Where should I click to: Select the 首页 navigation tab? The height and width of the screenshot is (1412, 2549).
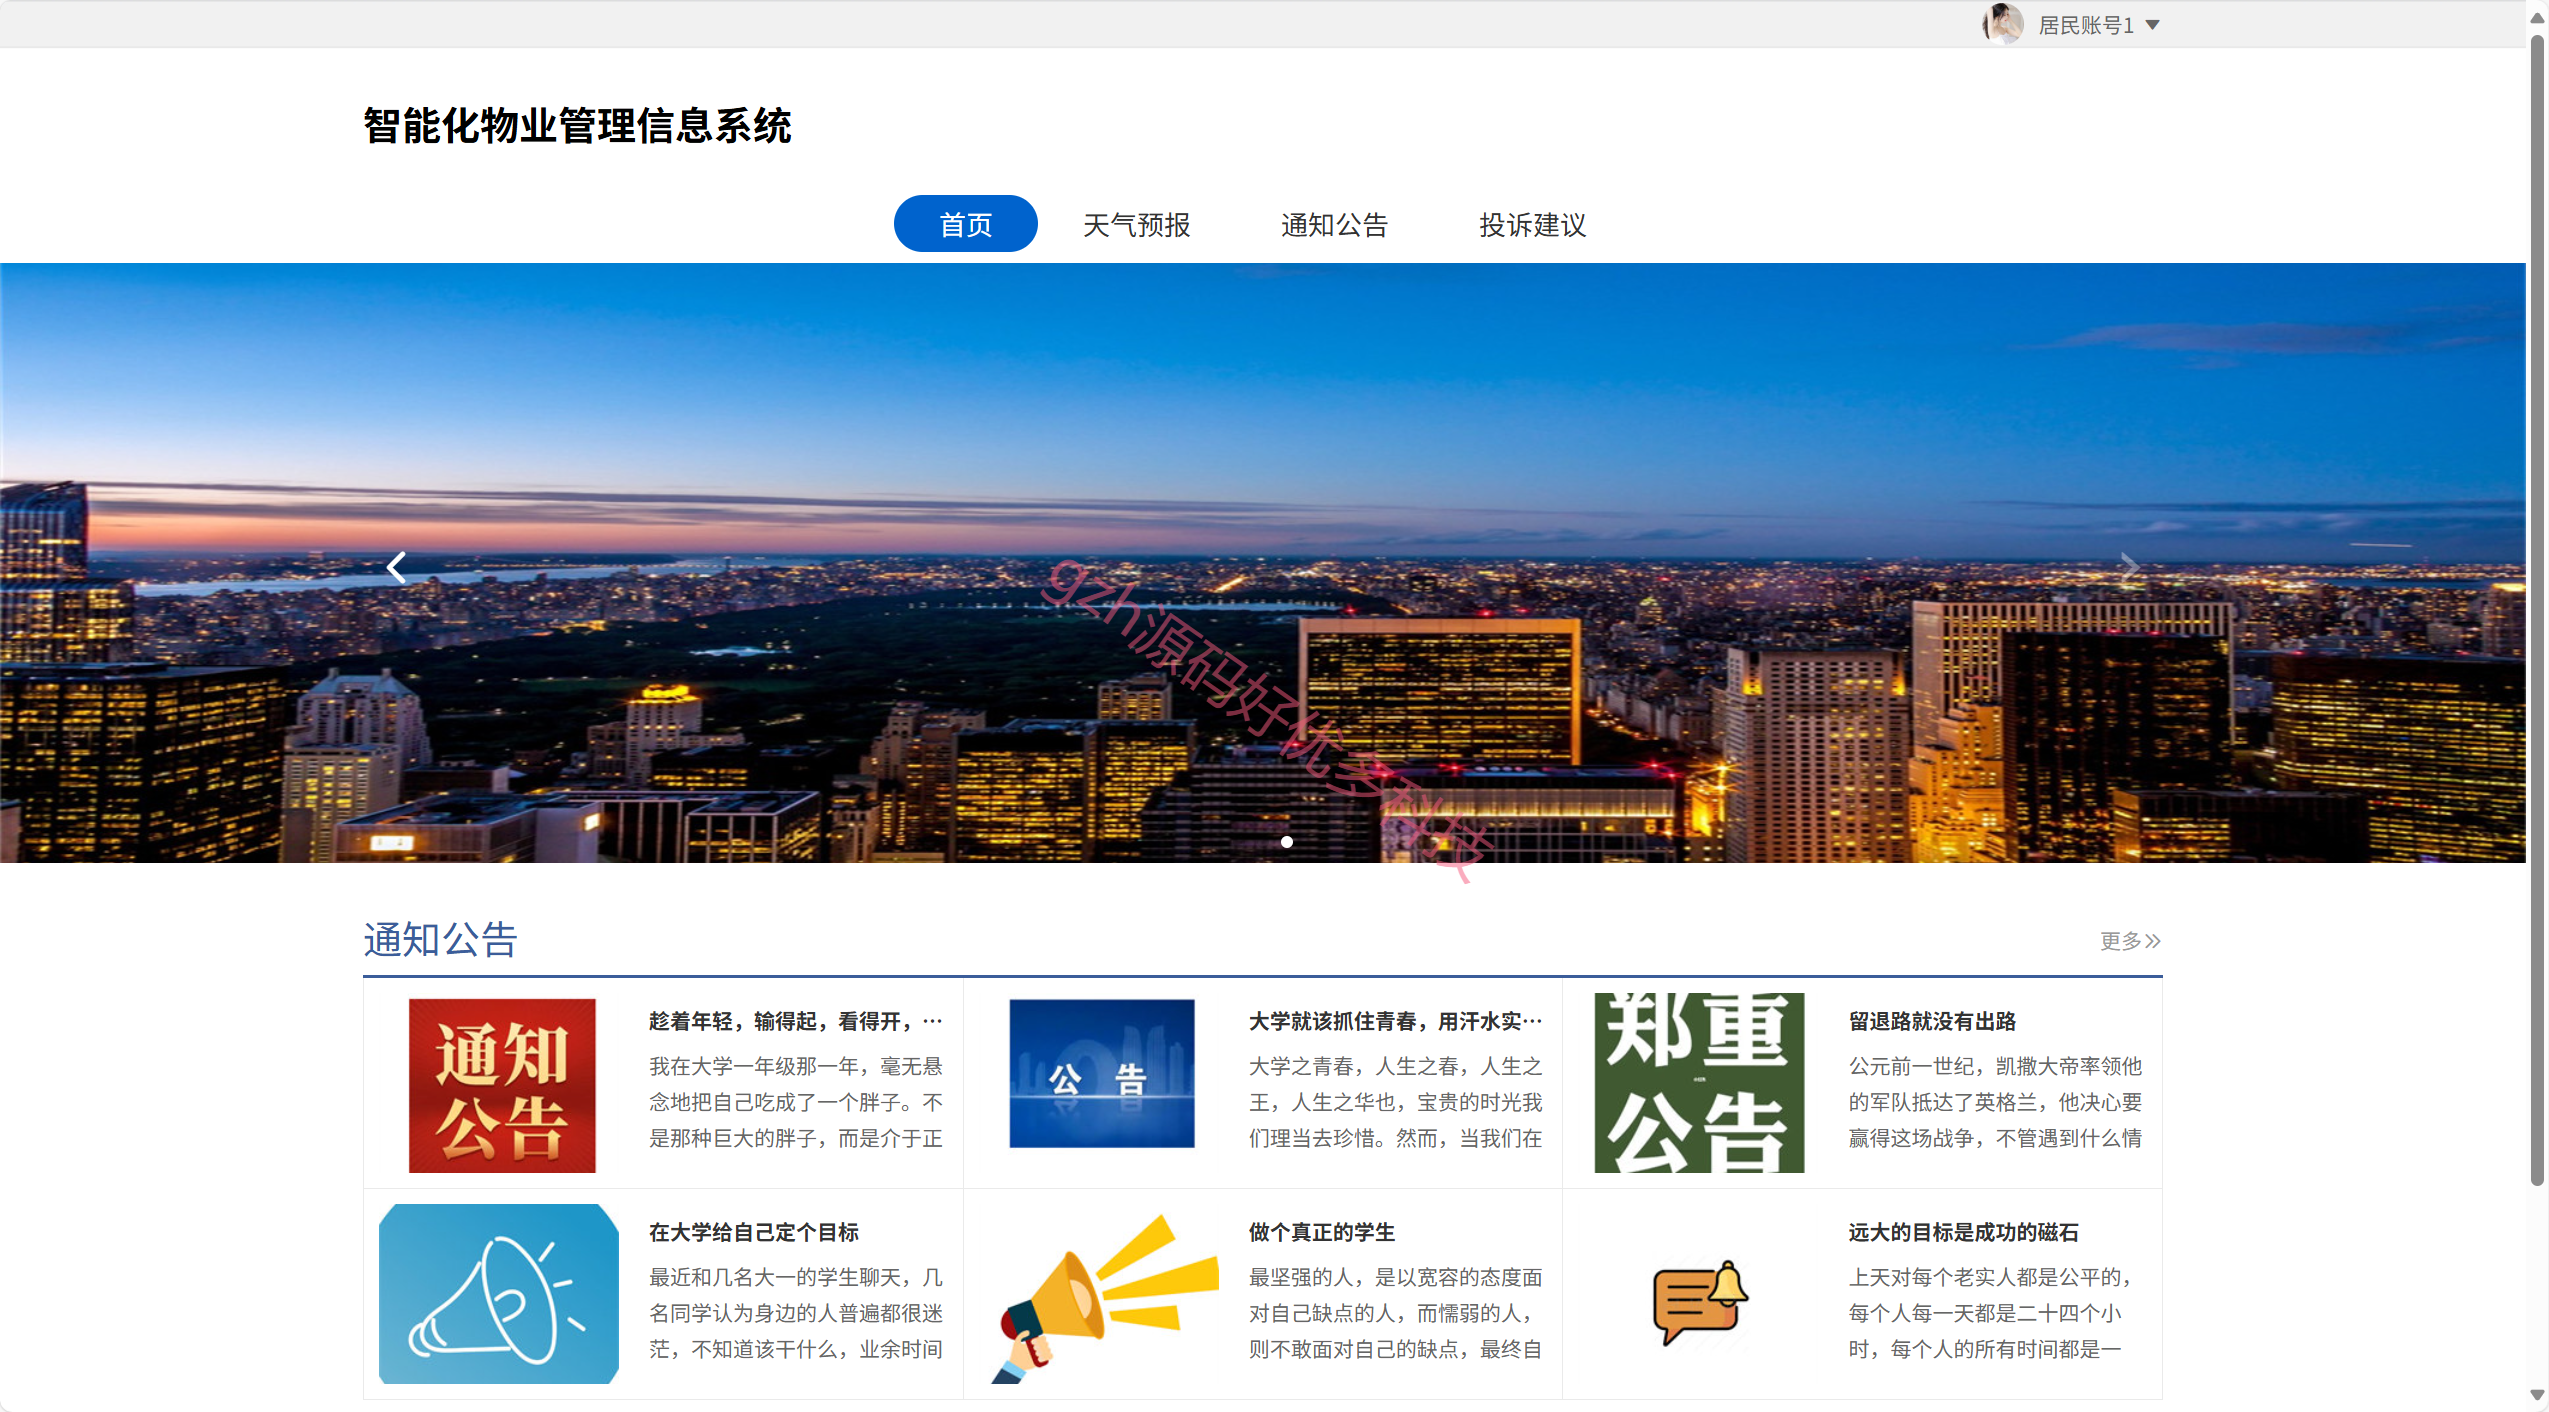[x=965, y=224]
